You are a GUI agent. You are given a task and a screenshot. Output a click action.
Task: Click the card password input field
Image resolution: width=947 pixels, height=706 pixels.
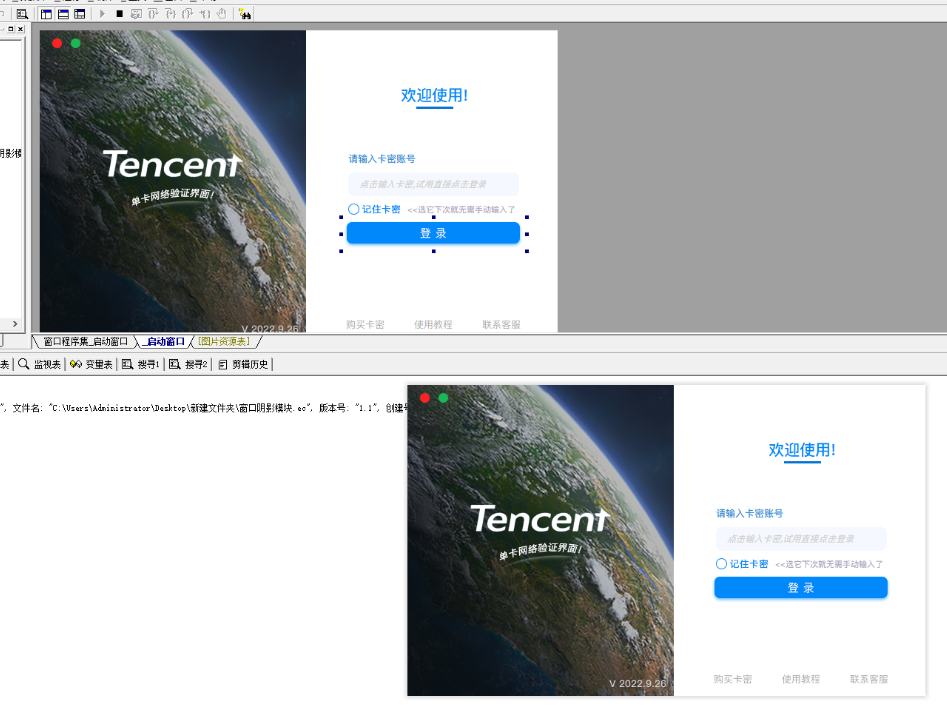[x=433, y=184]
